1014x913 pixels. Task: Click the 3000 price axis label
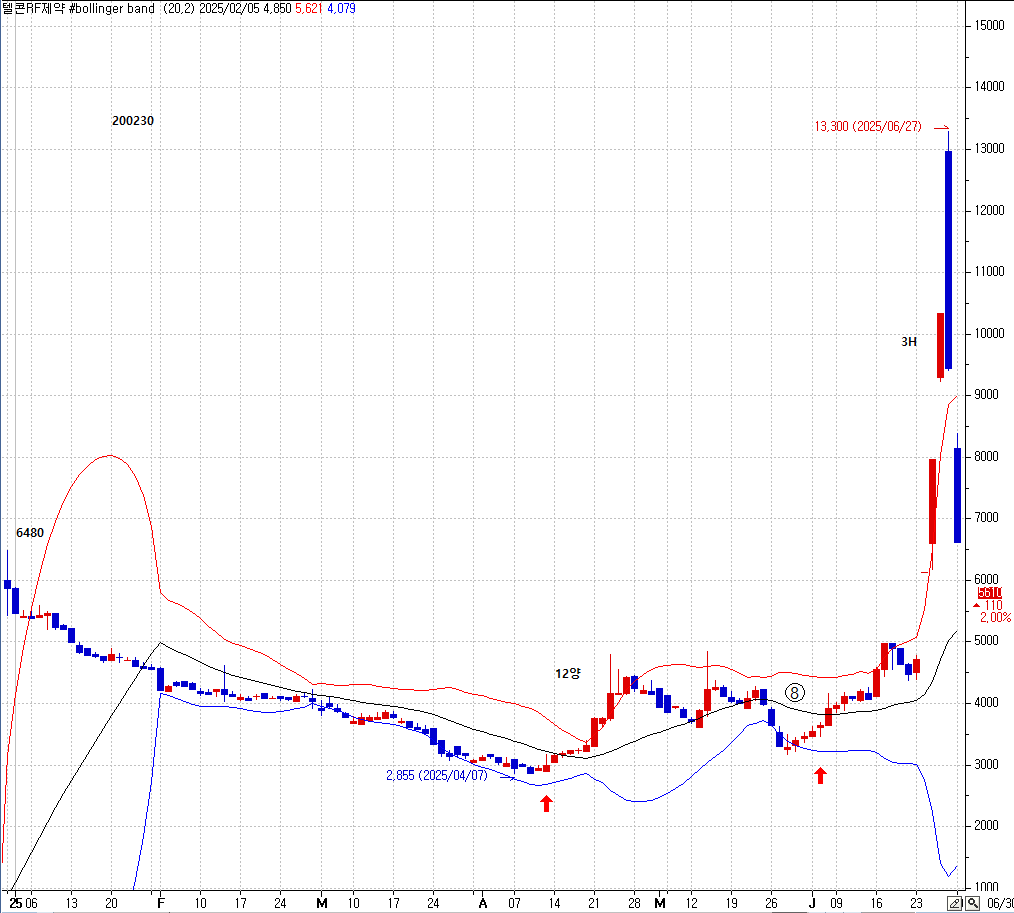pos(986,765)
